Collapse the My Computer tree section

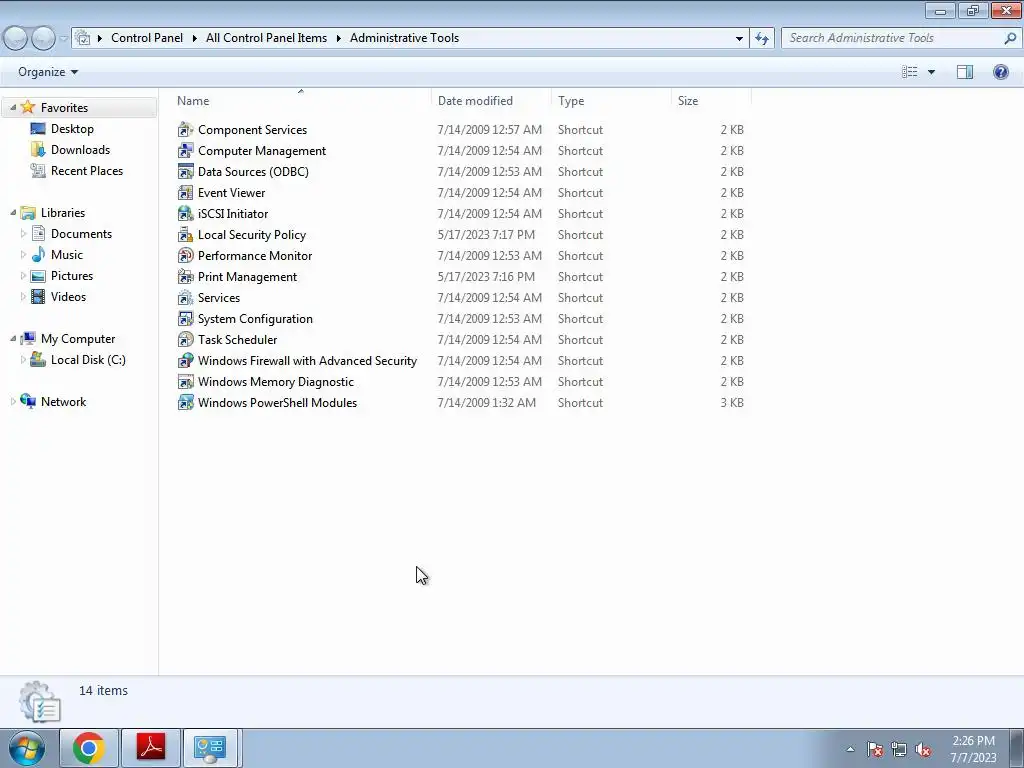(13, 338)
